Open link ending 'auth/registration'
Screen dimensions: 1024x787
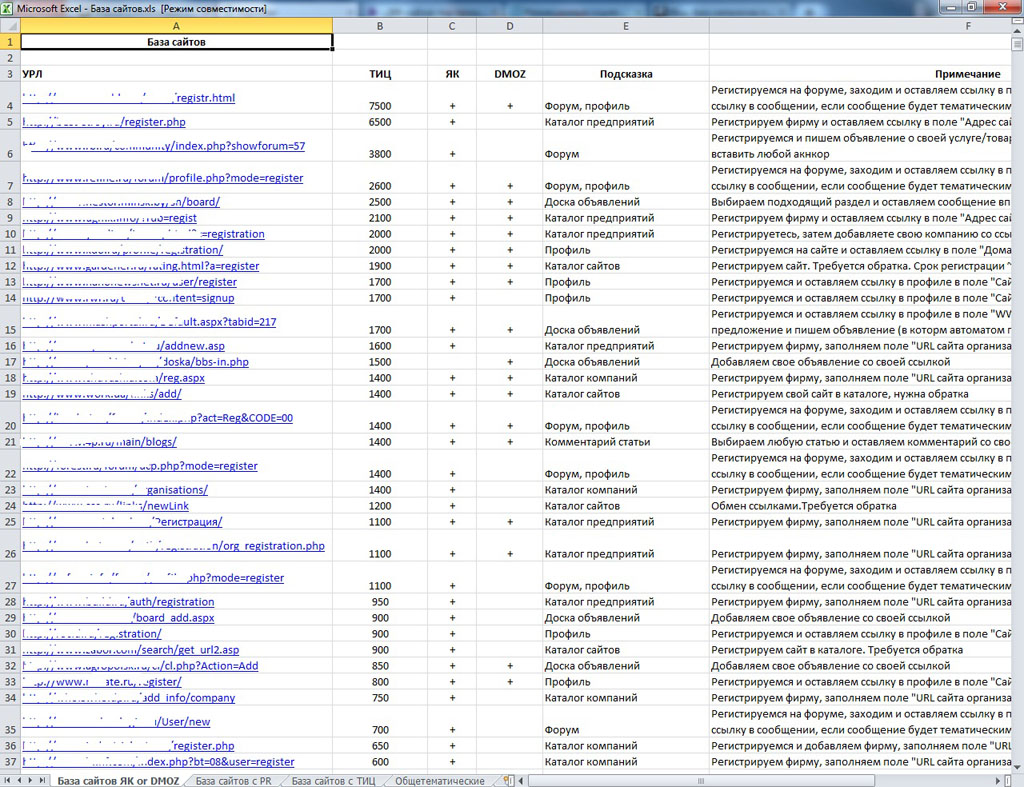coord(118,602)
